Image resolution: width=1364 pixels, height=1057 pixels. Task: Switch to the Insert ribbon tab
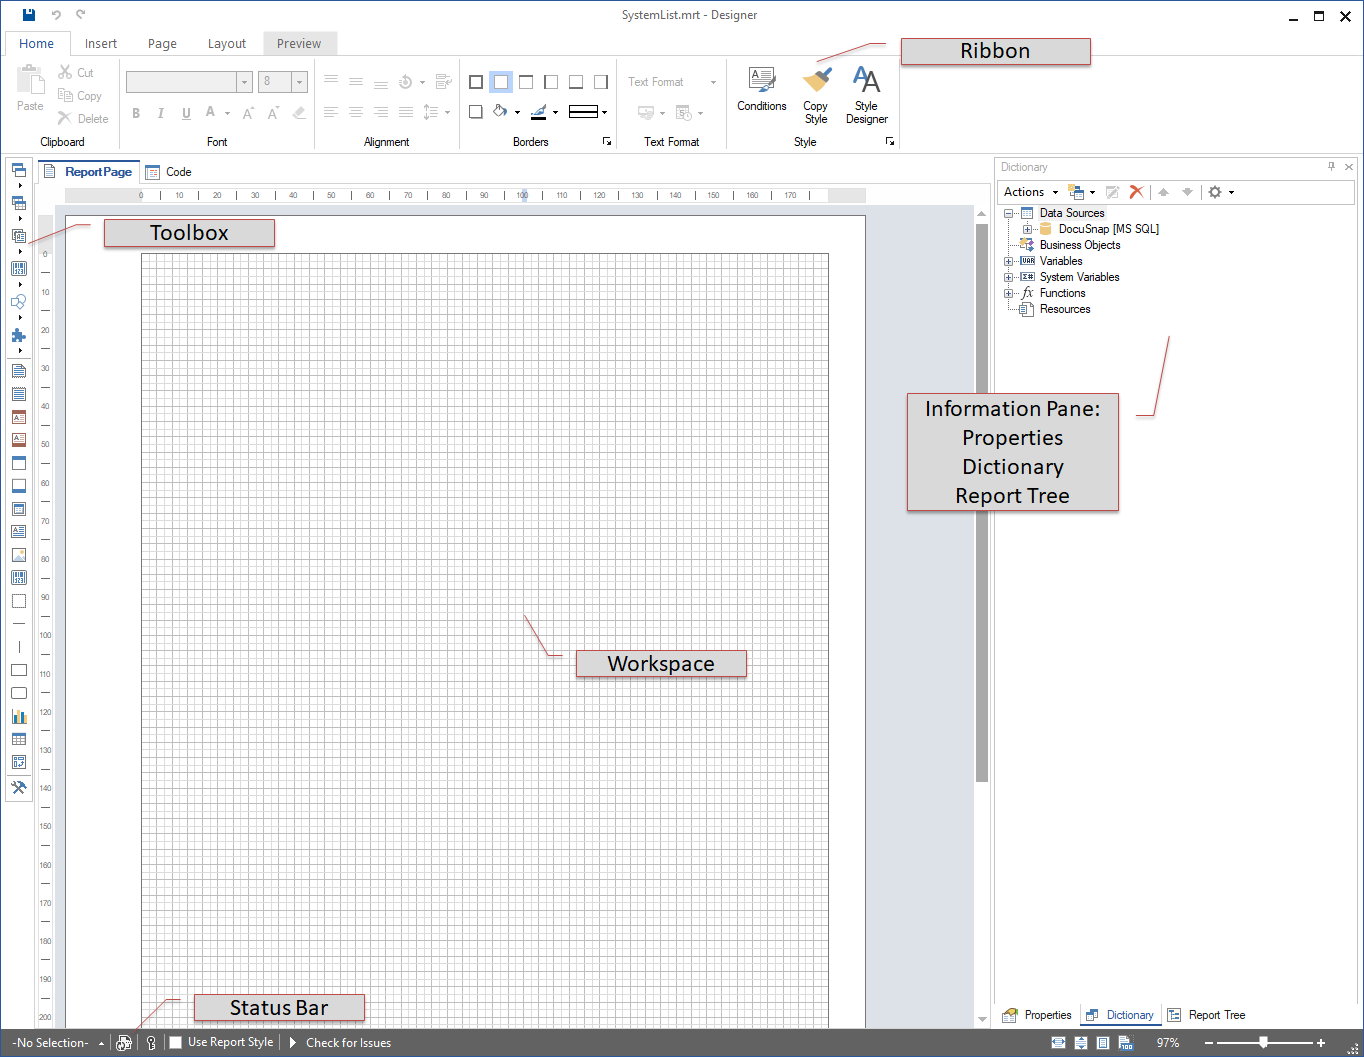[101, 43]
